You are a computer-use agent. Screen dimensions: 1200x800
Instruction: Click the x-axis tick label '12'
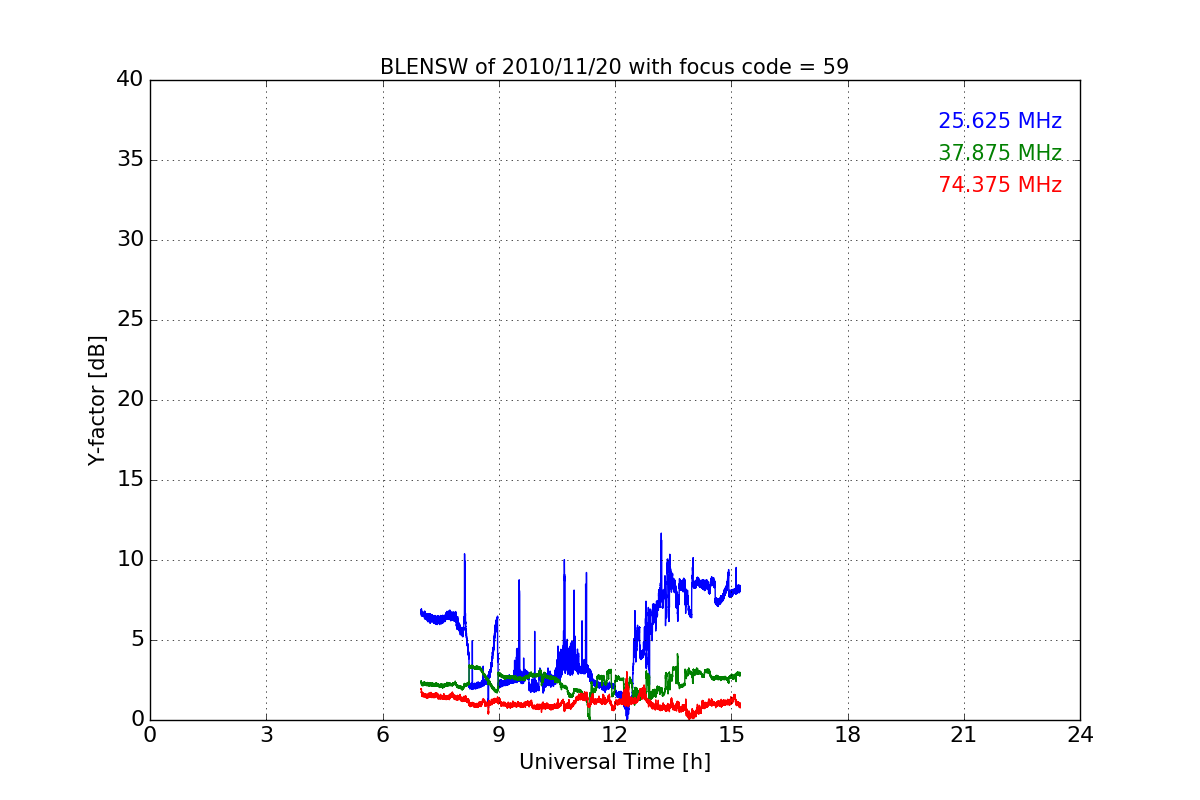point(615,735)
